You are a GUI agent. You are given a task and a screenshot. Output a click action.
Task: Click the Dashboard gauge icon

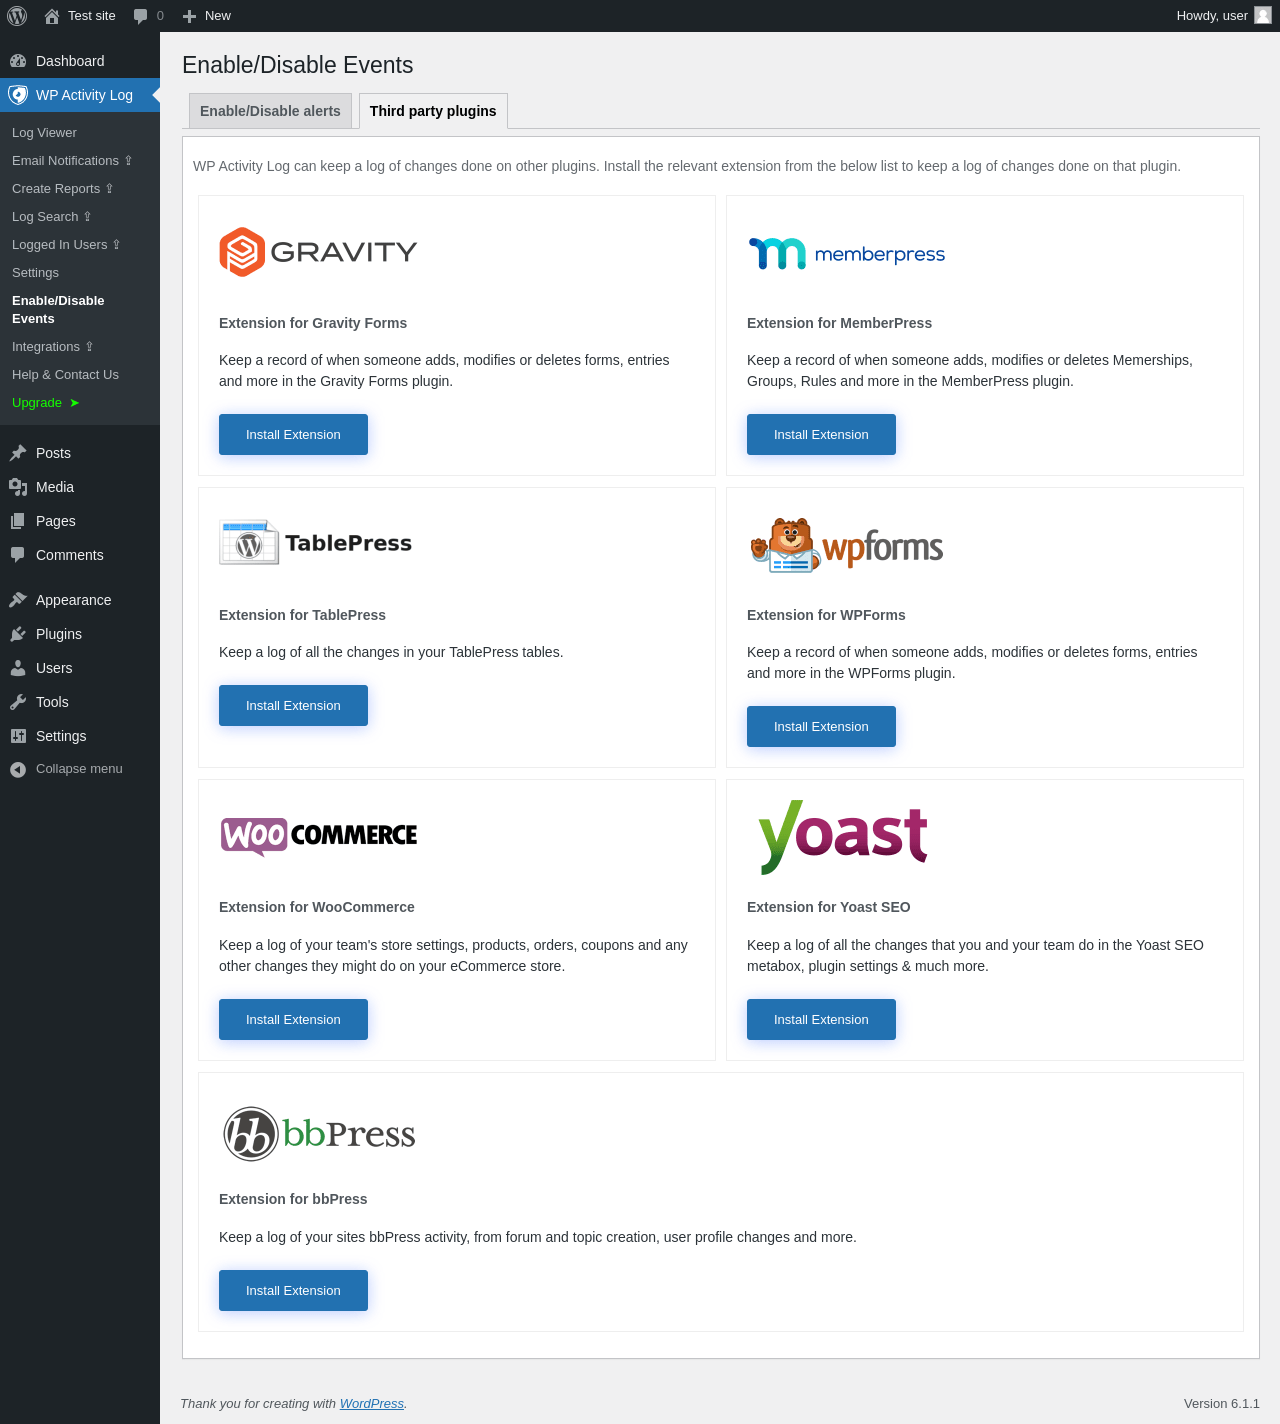(x=18, y=61)
